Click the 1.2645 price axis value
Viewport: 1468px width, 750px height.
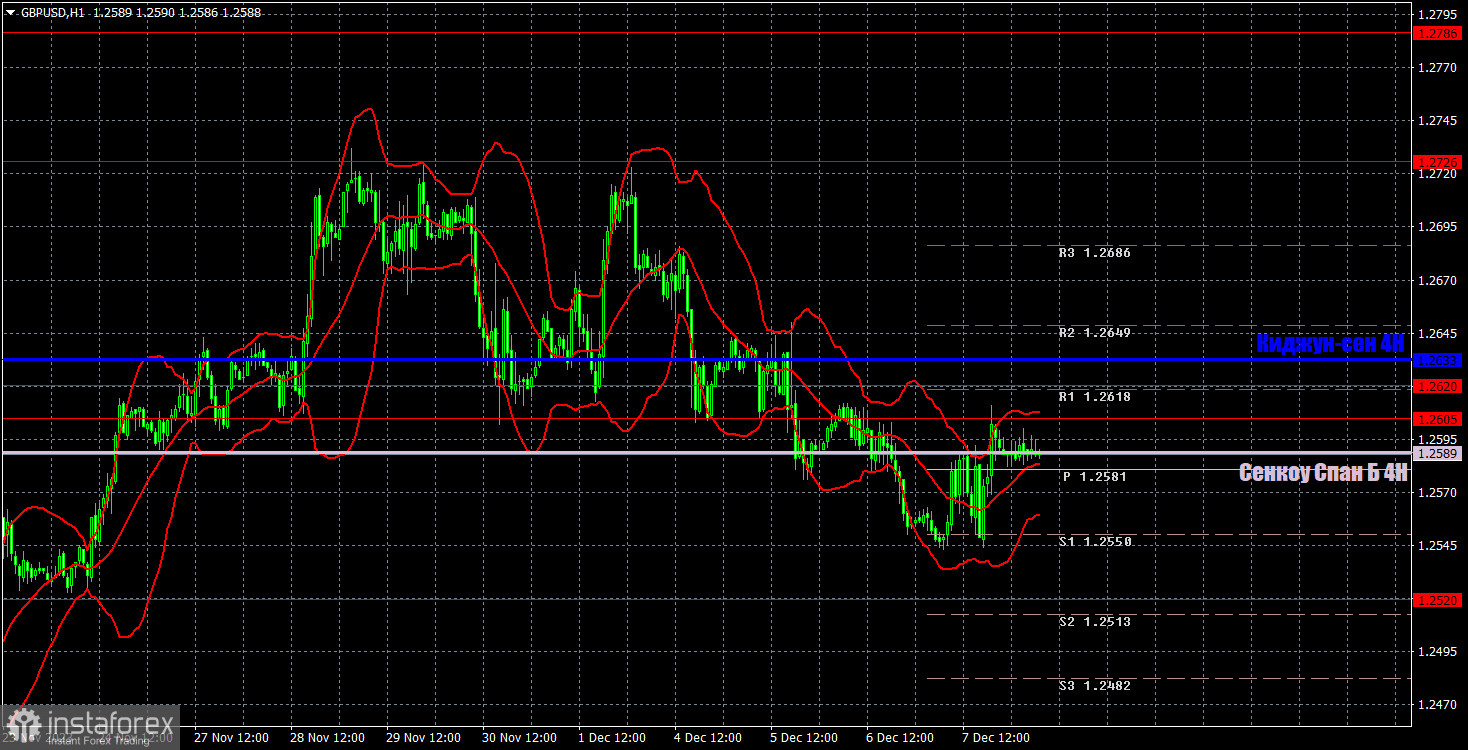coord(1437,334)
